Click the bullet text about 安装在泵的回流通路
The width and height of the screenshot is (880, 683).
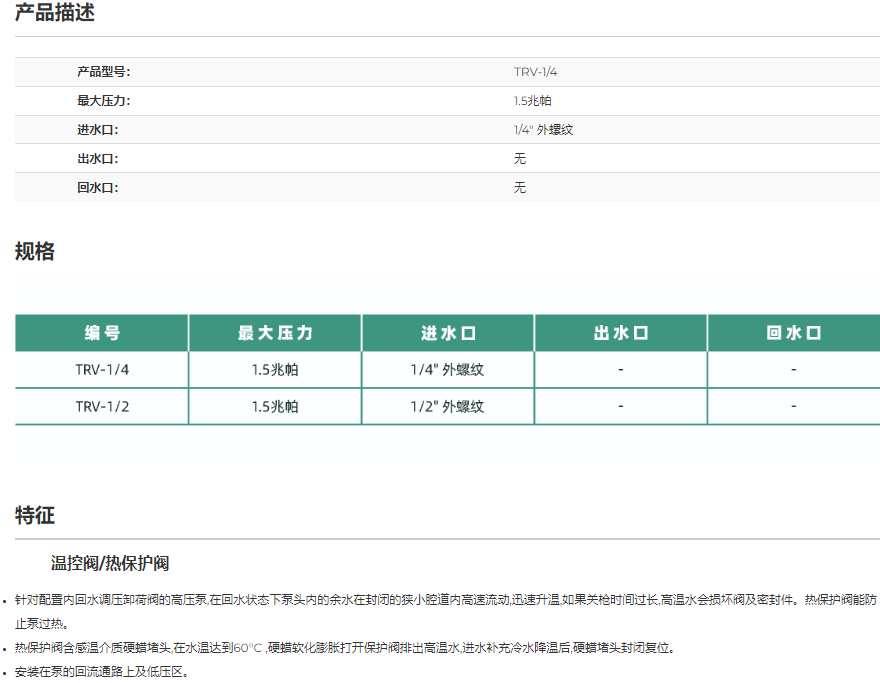pos(101,672)
